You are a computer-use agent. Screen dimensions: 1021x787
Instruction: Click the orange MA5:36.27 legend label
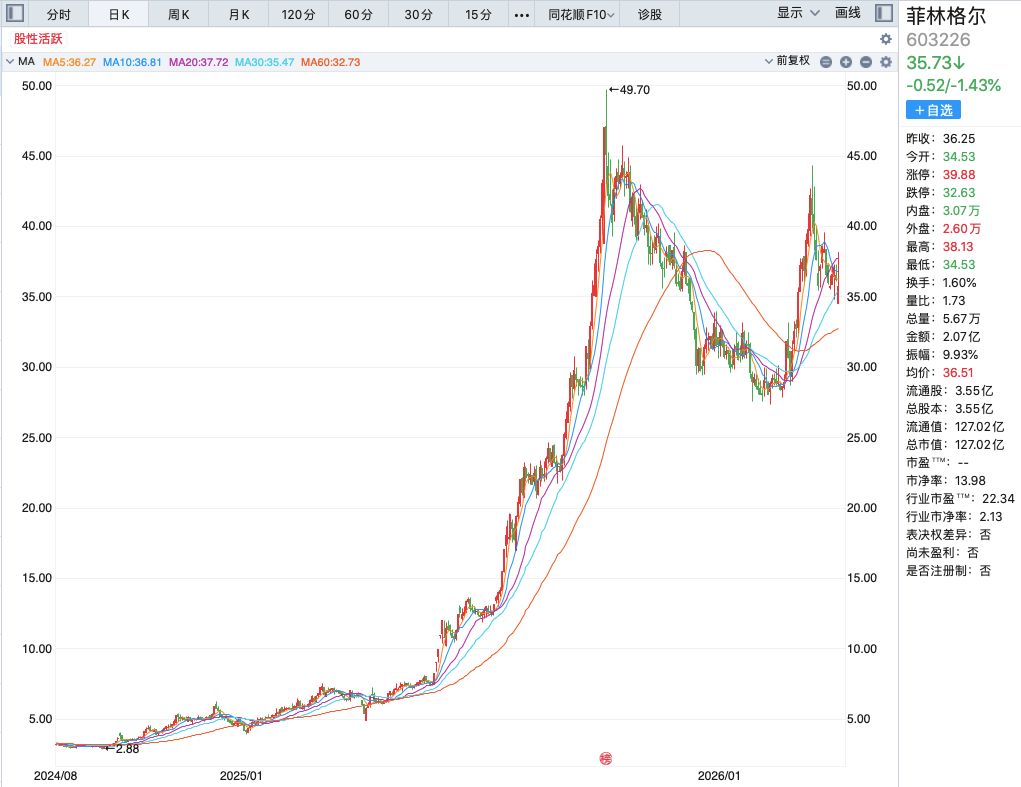pyautogui.click(x=69, y=62)
